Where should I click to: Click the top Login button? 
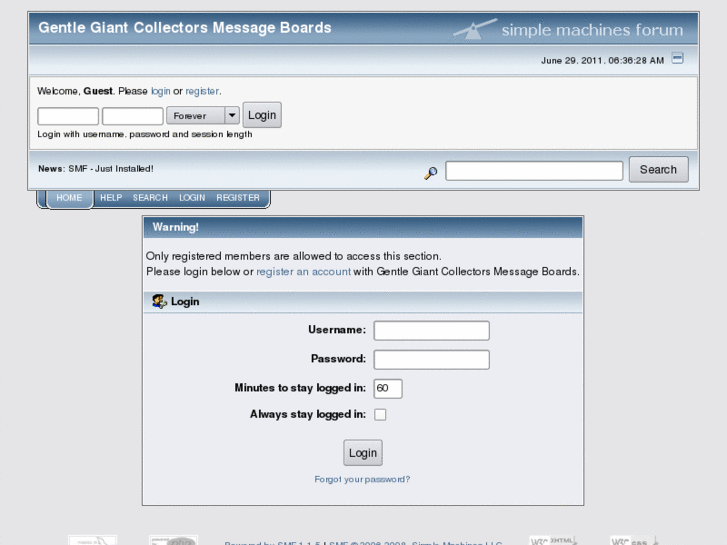(262, 115)
